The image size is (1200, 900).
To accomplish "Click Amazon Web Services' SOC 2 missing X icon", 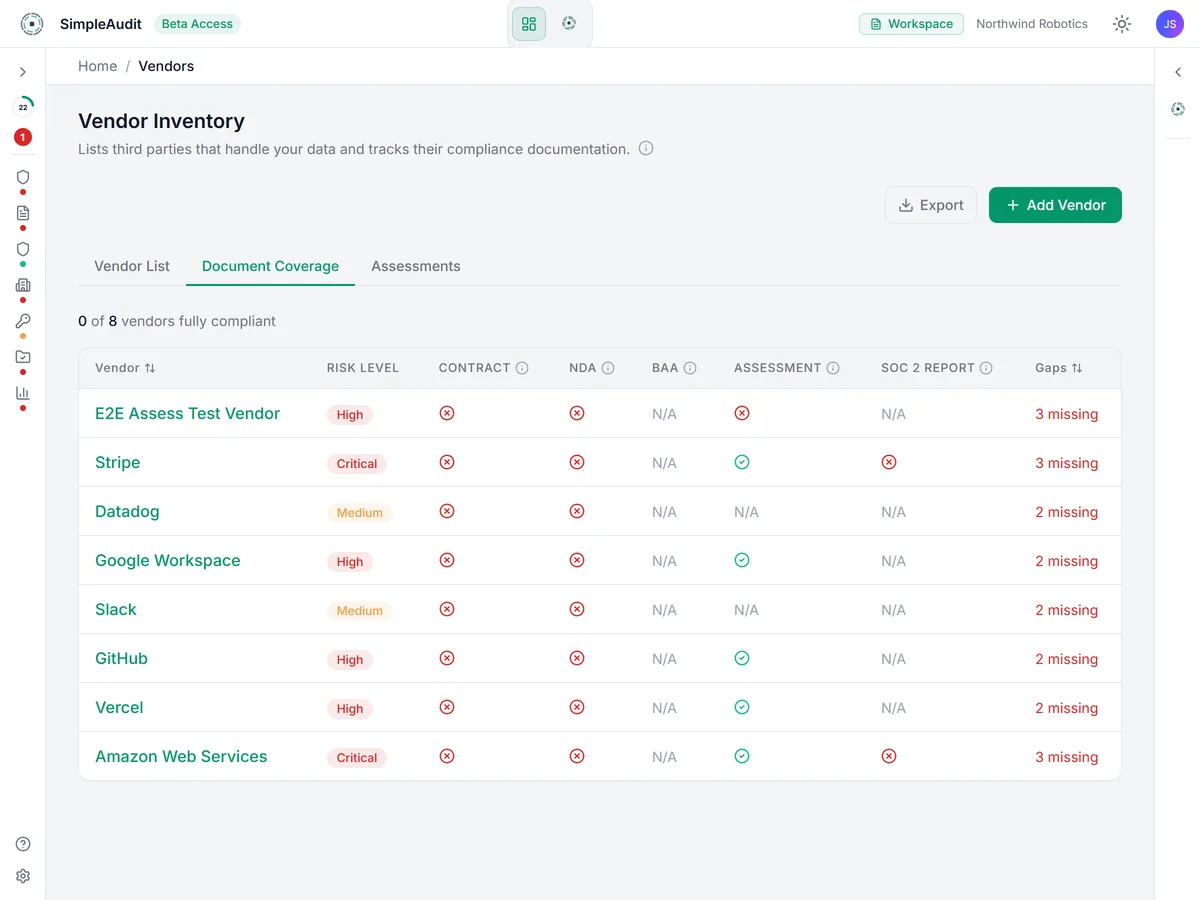I will [889, 756].
